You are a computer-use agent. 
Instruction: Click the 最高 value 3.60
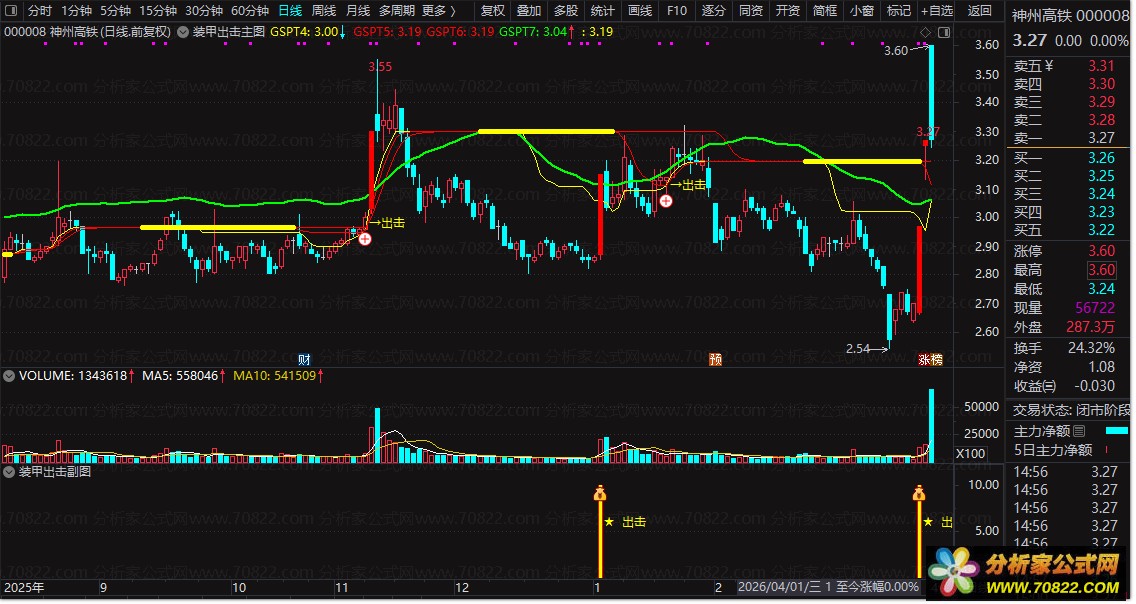coord(1101,270)
